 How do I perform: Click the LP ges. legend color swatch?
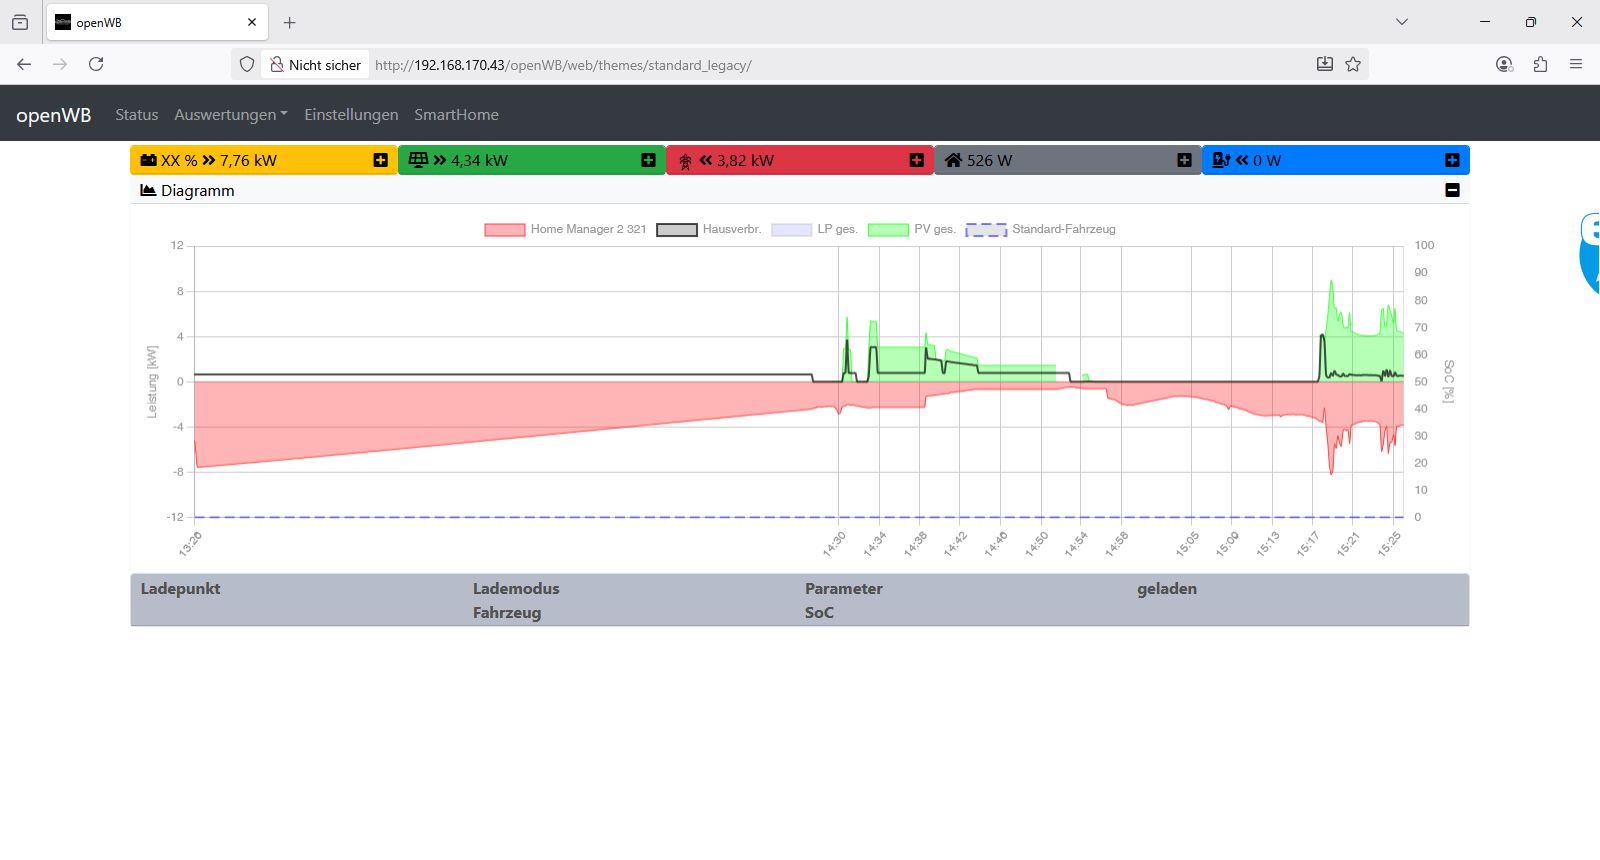pos(791,230)
